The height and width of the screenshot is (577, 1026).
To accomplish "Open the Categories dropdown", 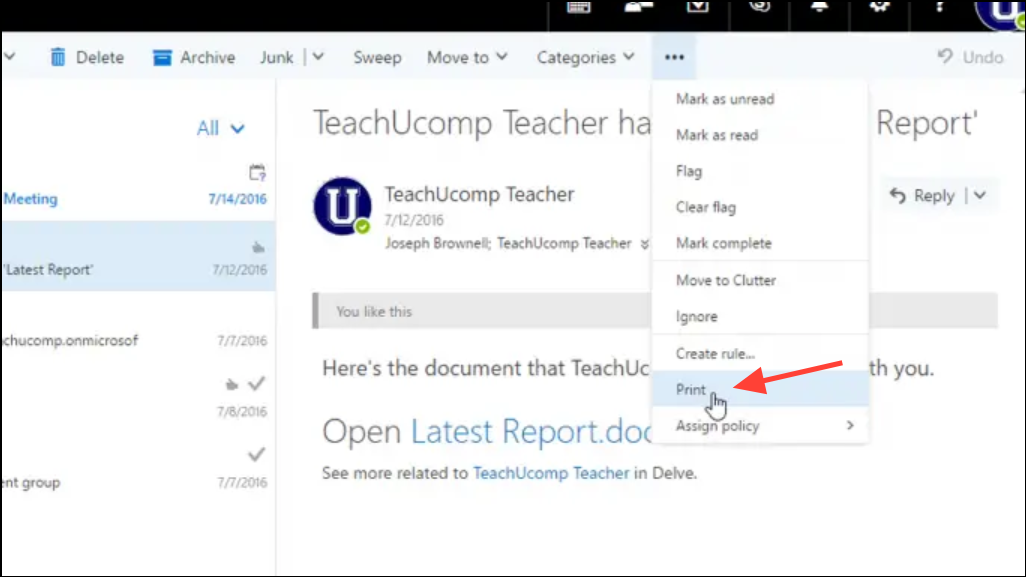I will pyautogui.click(x=585, y=58).
